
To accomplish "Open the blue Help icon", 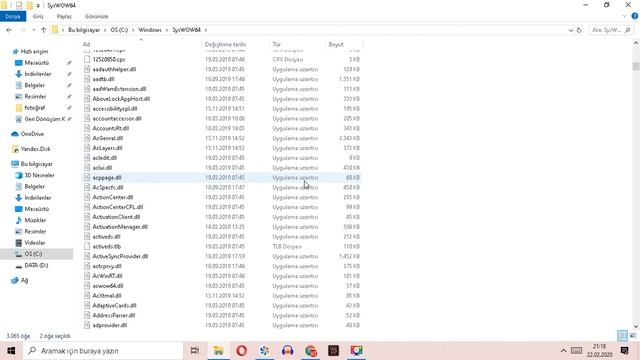I will pyautogui.click(x=635, y=16).
